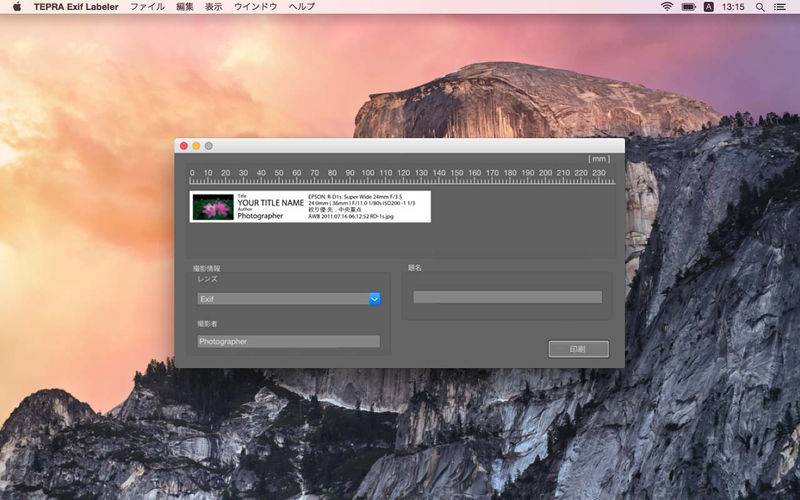Image resolution: width=800 pixels, height=500 pixels.
Task: Click the Wi-Fi status icon
Action: (666, 7)
